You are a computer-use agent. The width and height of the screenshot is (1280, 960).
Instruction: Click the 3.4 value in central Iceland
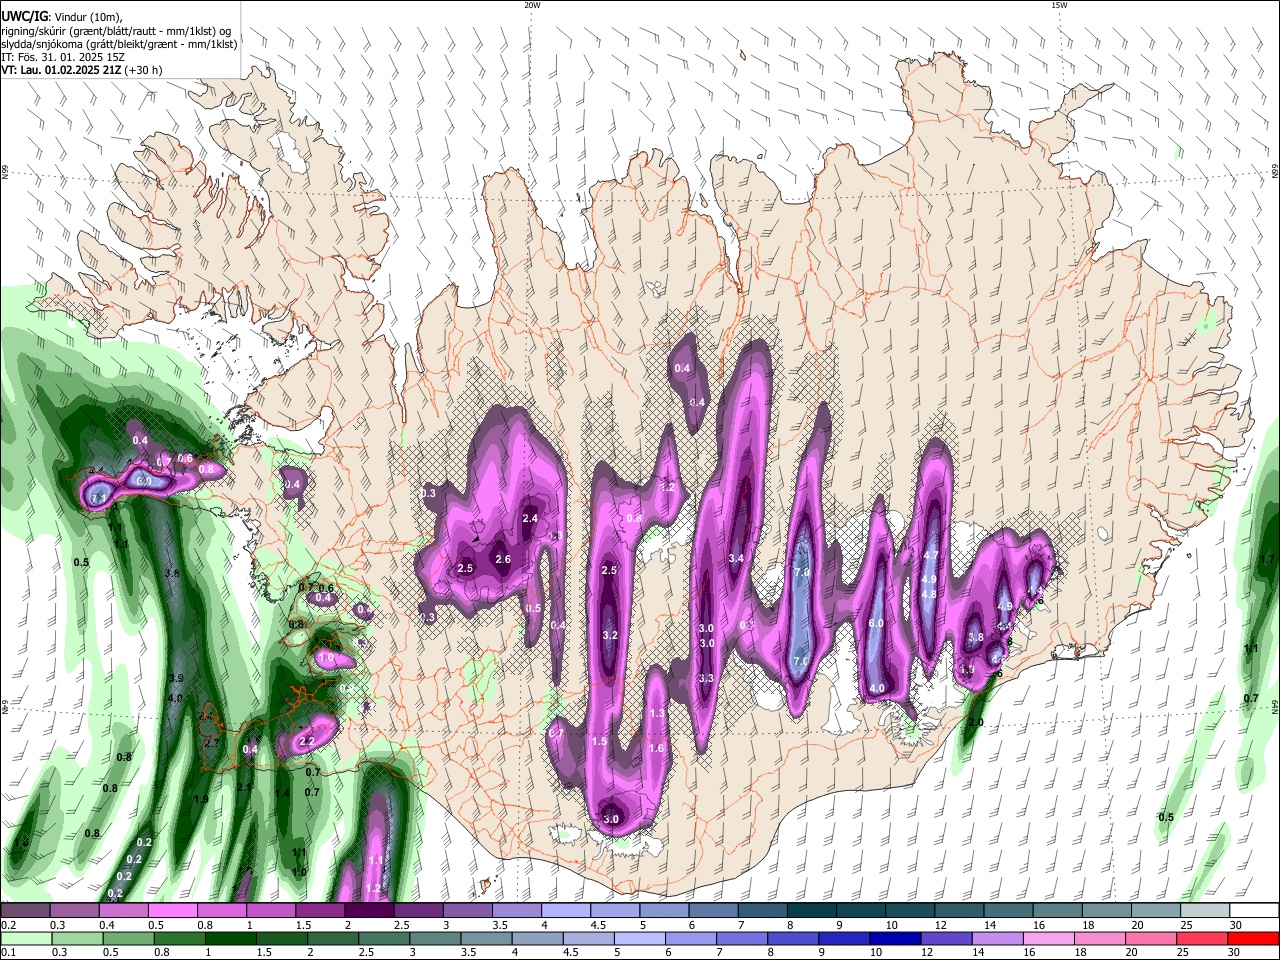[736, 558]
